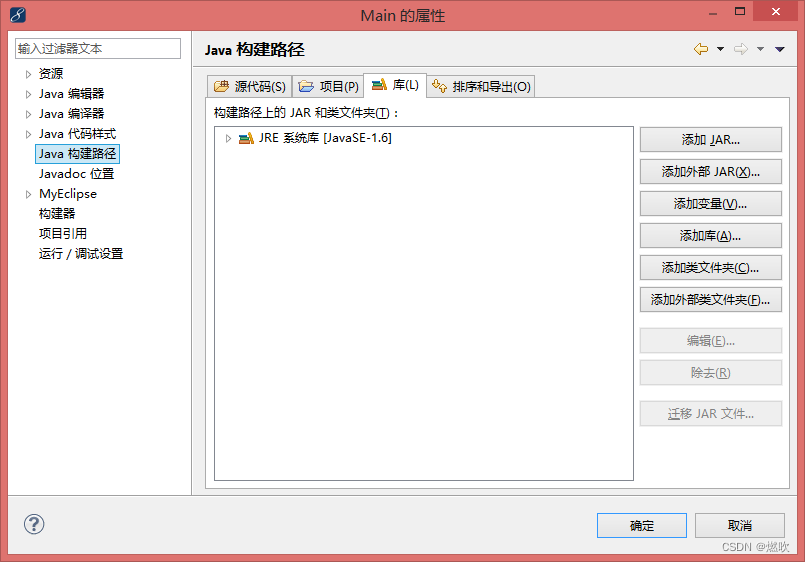Expand the MyEclipse tree node

pyautogui.click(x=28, y=194)
